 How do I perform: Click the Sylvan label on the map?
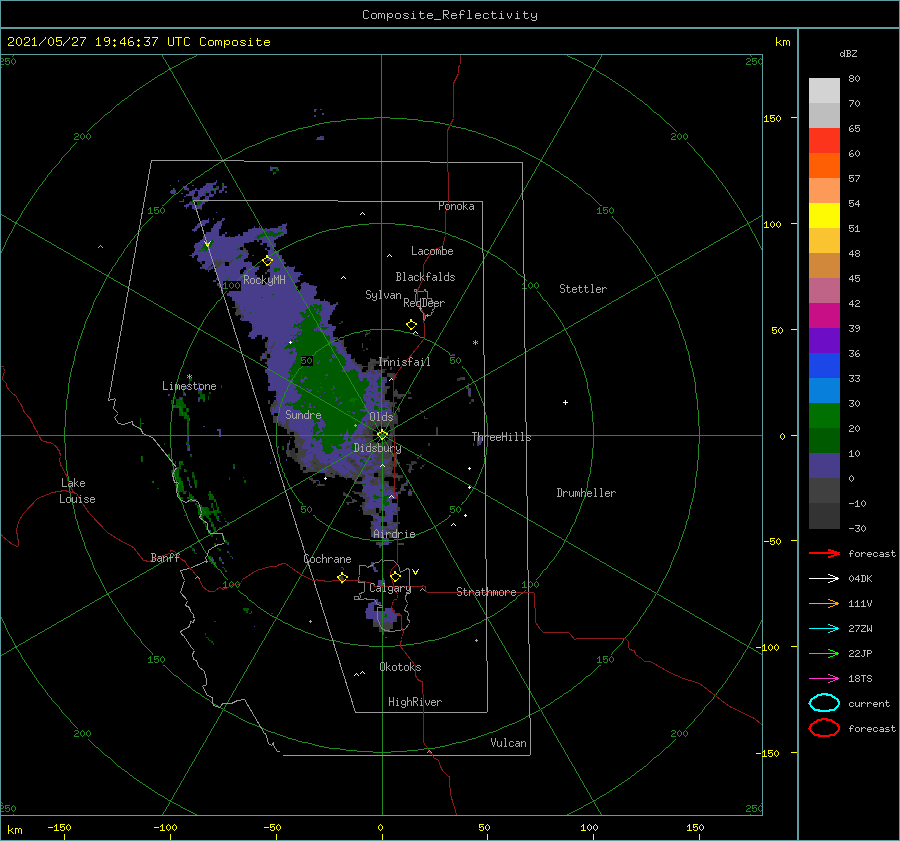pyautogui.click(x=383, y=295)
